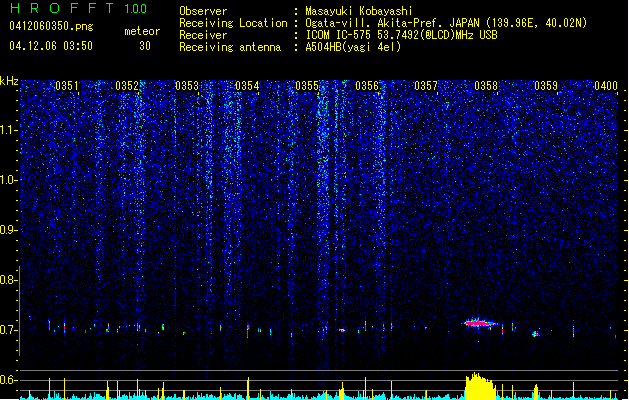This screenshot has width=629, height=400.
Task: Click the small meteor echo blob near 0359
Action: coord(535,333)
